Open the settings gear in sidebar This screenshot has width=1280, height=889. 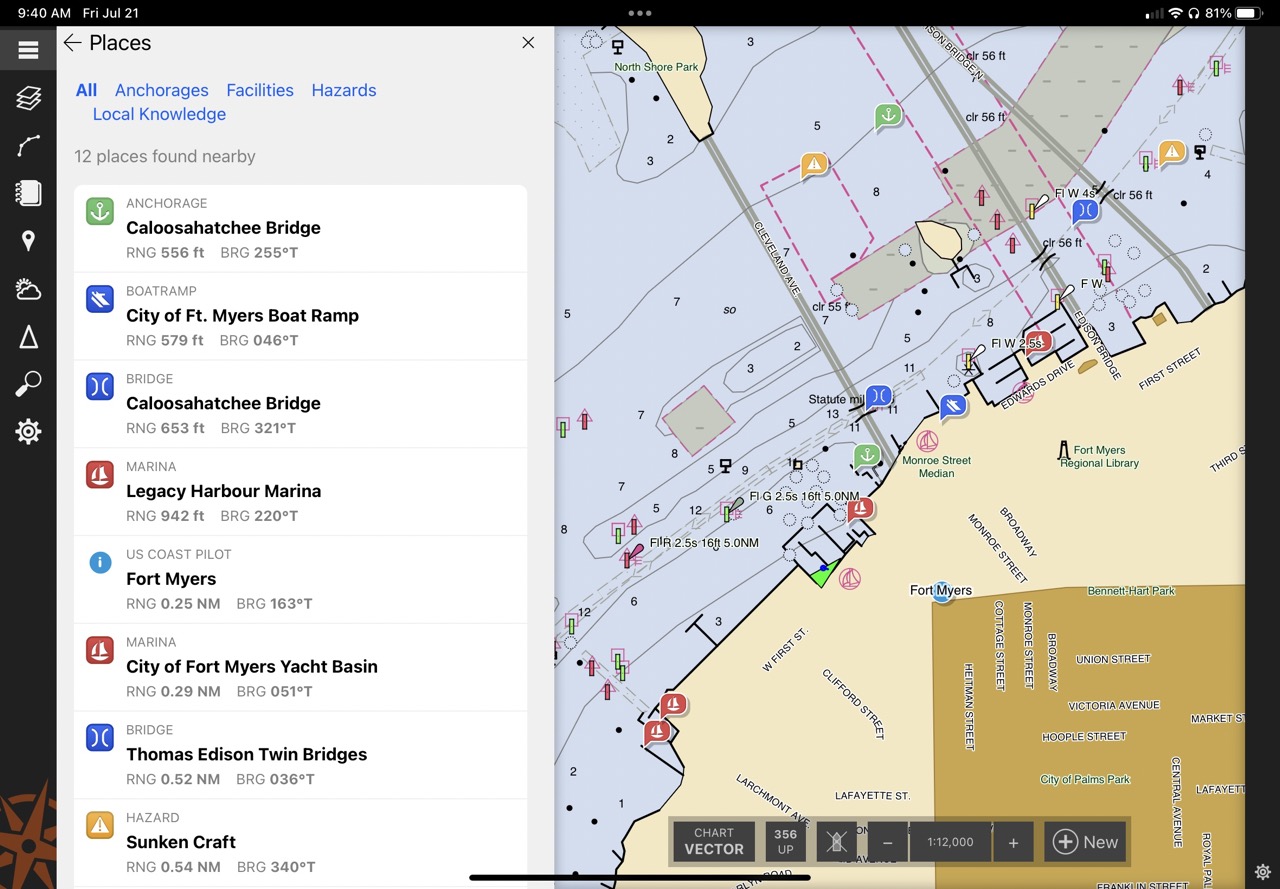click(28, 432)
